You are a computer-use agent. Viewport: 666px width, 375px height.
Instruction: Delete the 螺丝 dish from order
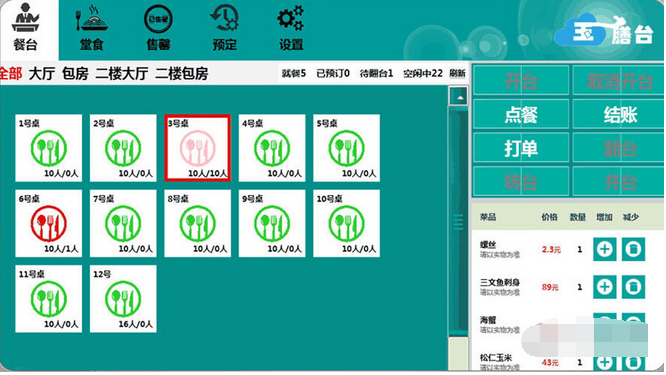[633, 249]
